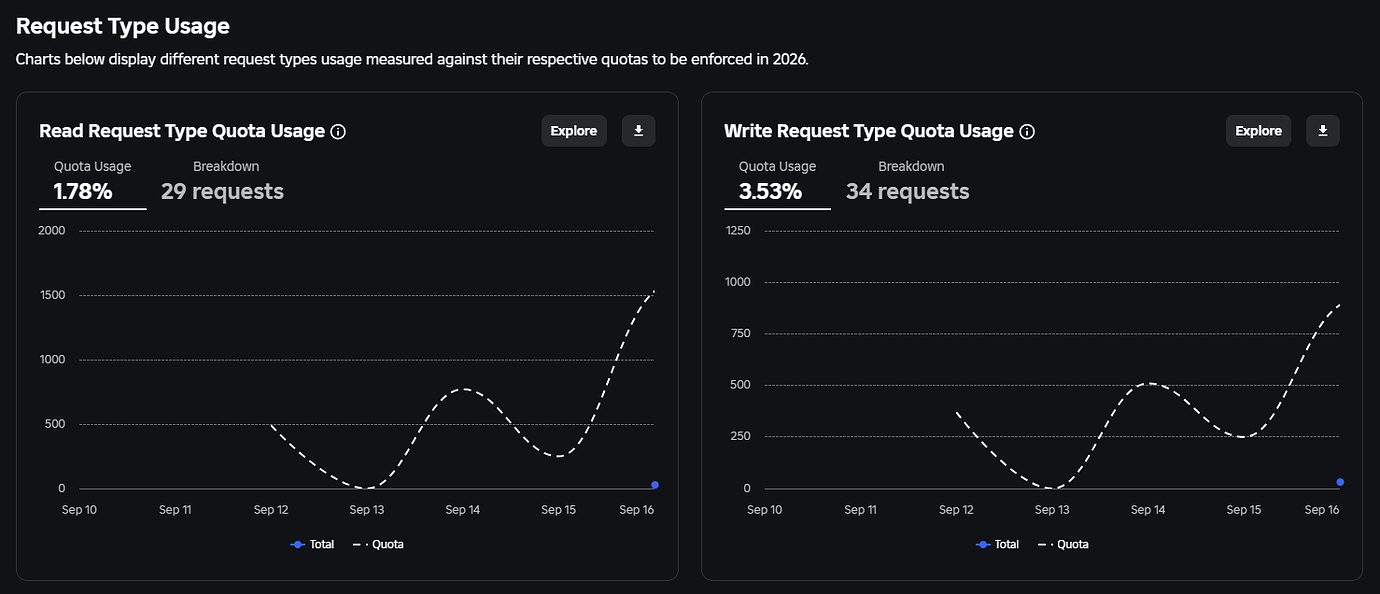Open info tooltip for Write Request Quota
This screenshot has width=1380, height=594.
click(x=1027, y=132)
